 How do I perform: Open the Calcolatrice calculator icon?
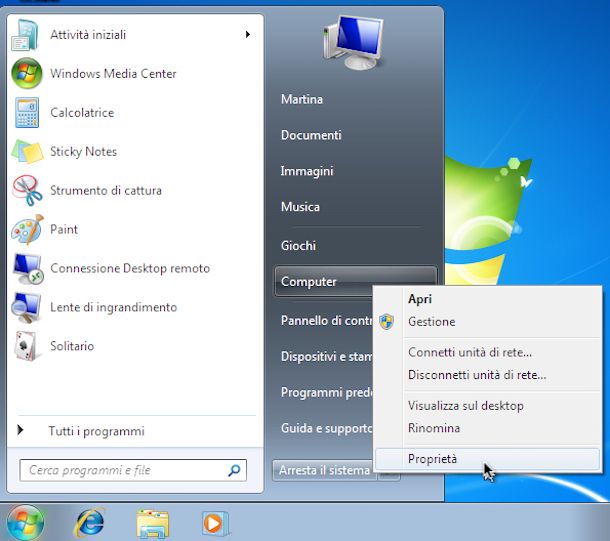27,112
